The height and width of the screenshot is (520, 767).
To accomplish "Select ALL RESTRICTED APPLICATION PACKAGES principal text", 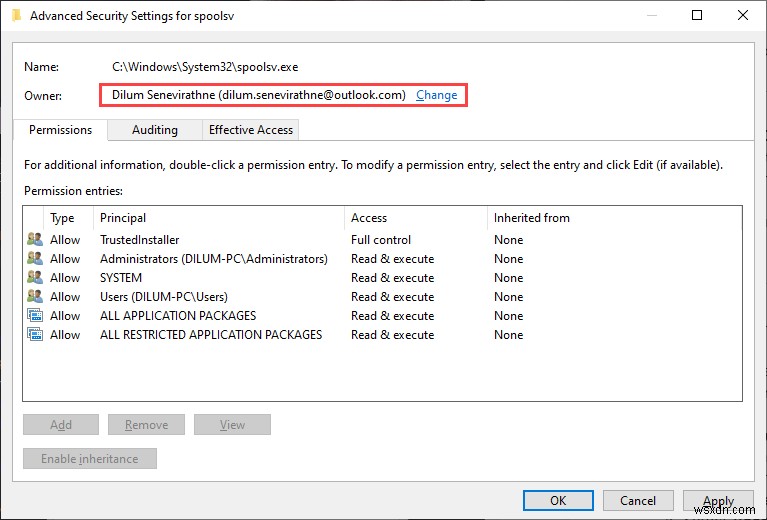I will (x=211, y=335).
